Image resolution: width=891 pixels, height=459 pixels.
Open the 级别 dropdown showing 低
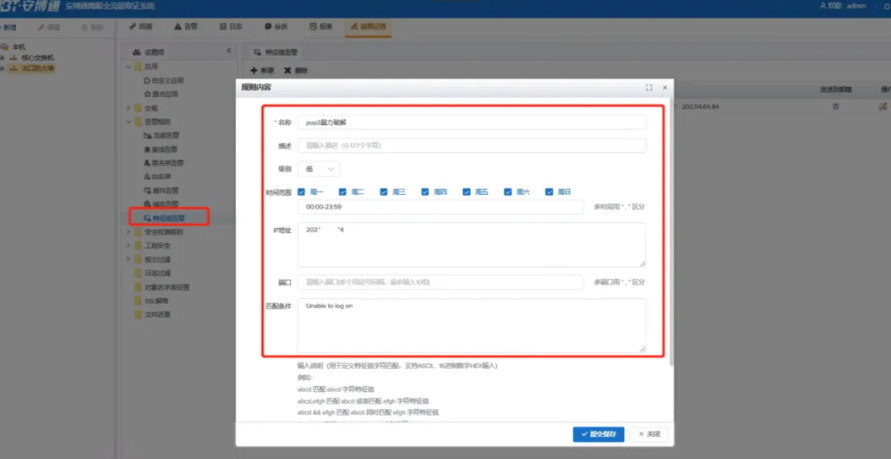coord(319,169)
